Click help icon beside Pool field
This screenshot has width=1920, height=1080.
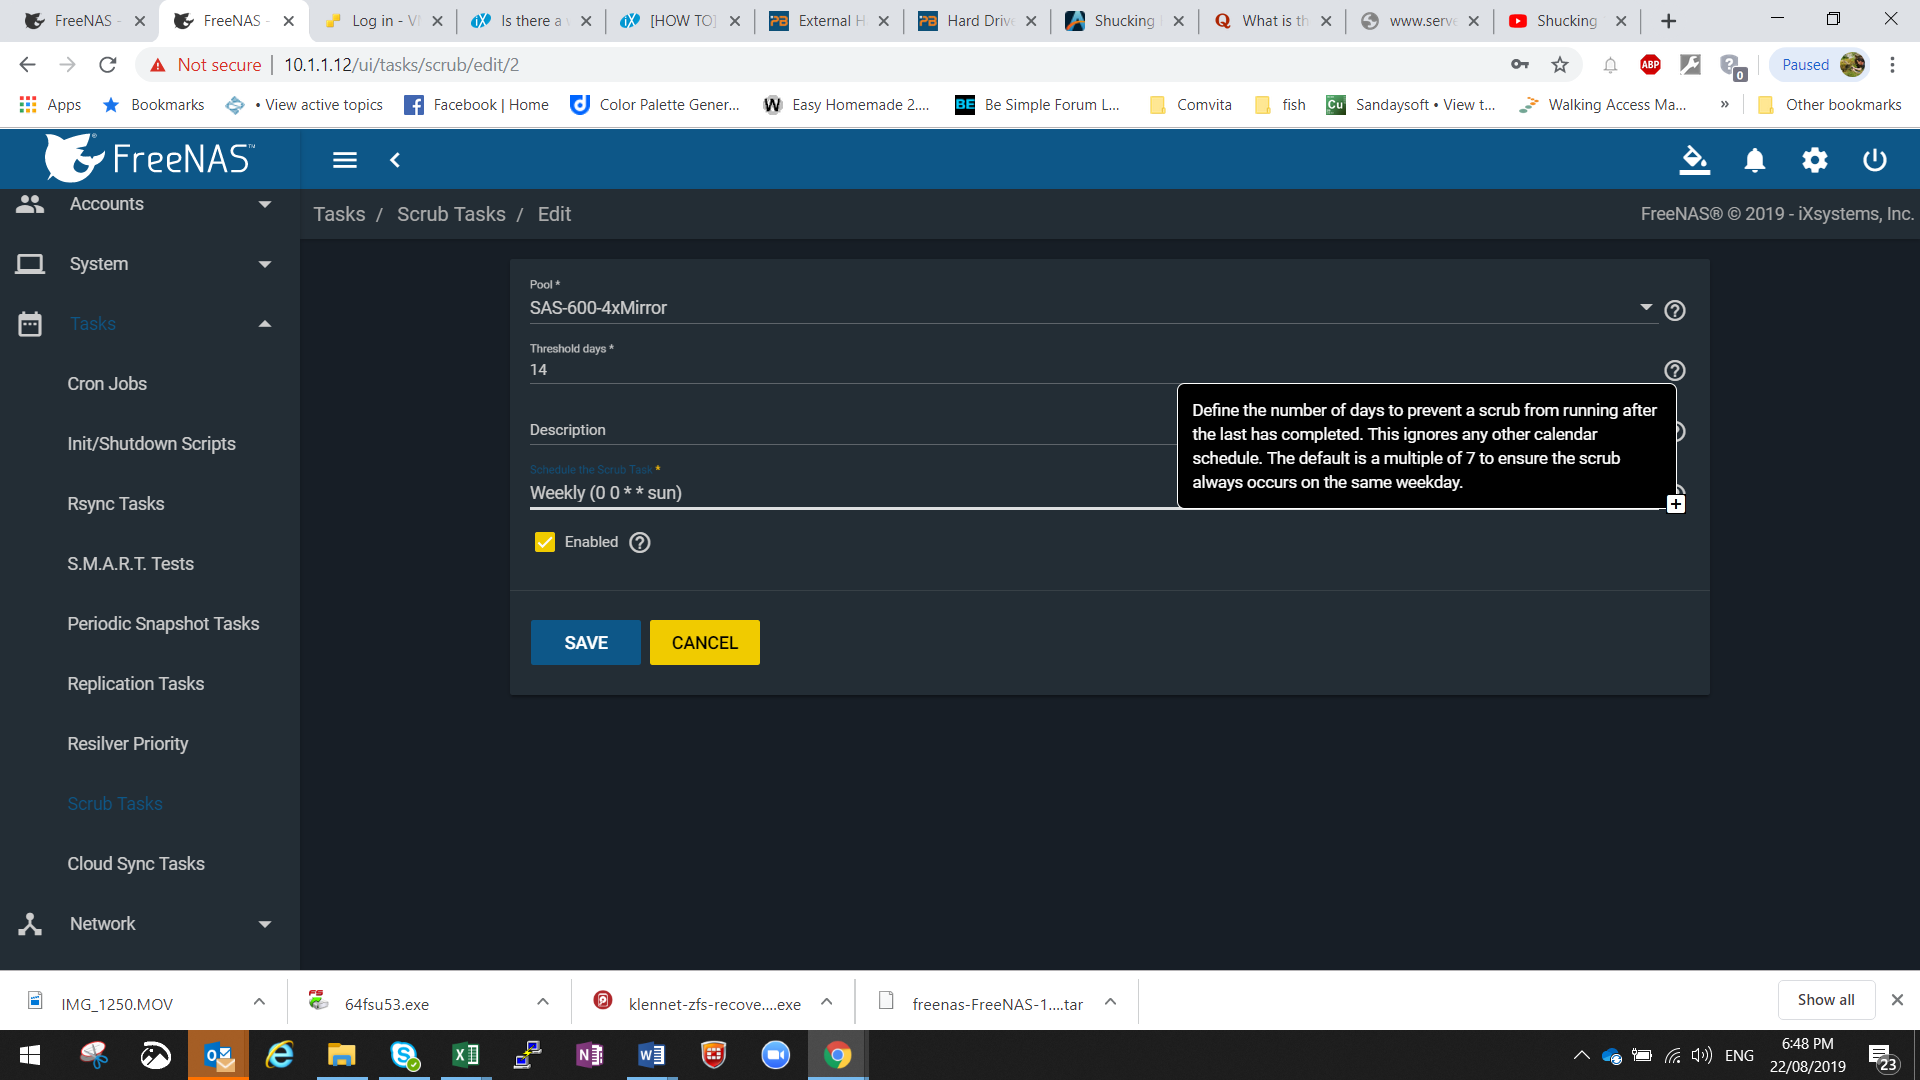click(1674, 311)
